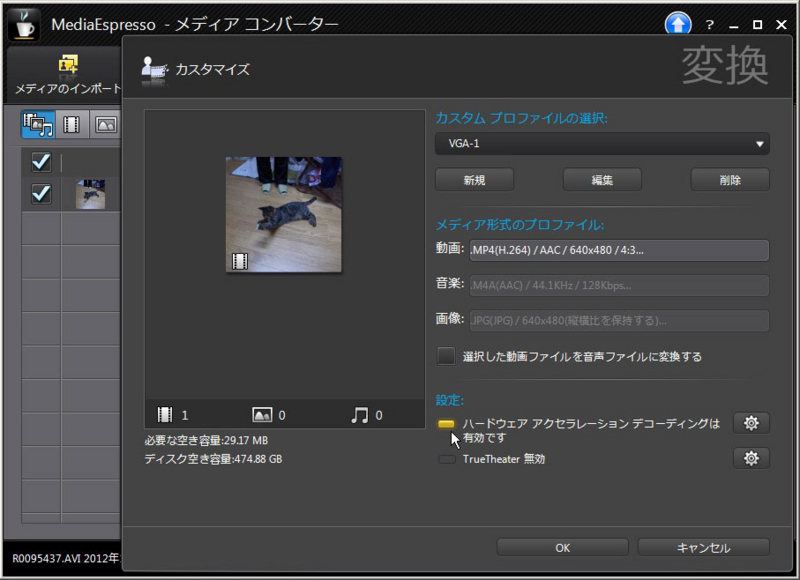Click the film badge on preview thumbnail
The image size is (800, 580).
tap(240, 261)
